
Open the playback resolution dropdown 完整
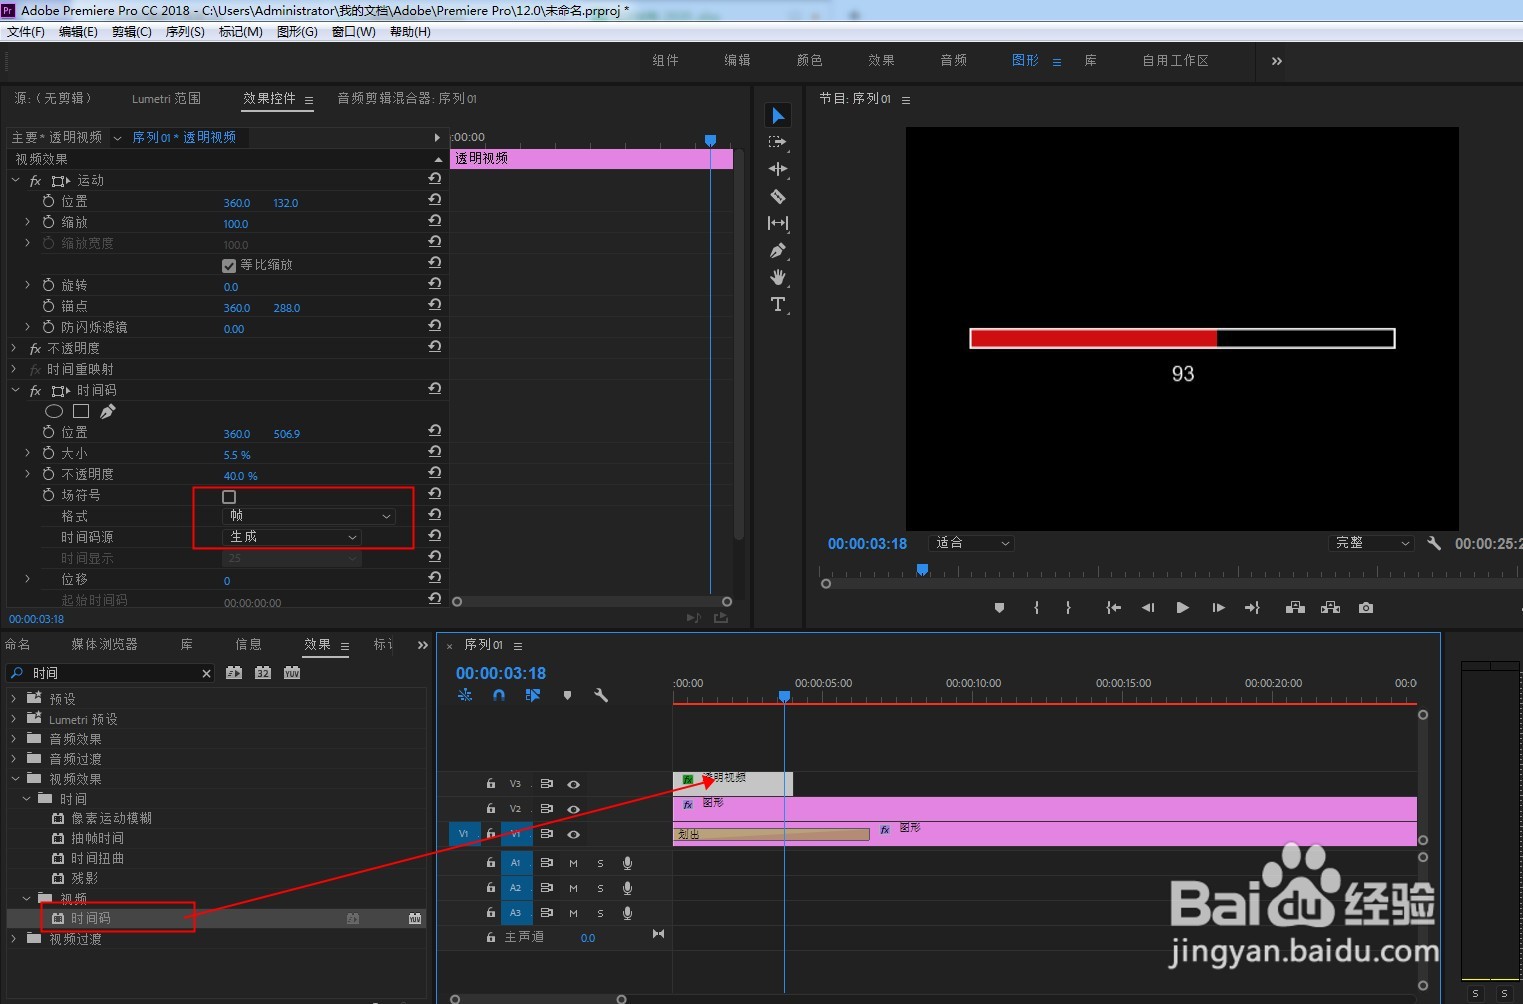pyautogui.click(x=1372, y=543)
